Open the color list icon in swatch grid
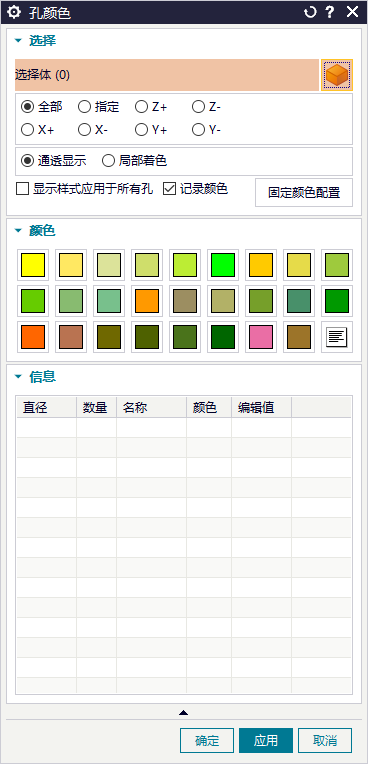Image resolution: width=368 pixels, height=764 pixels. pyautogui.click(x=337, y=337)
